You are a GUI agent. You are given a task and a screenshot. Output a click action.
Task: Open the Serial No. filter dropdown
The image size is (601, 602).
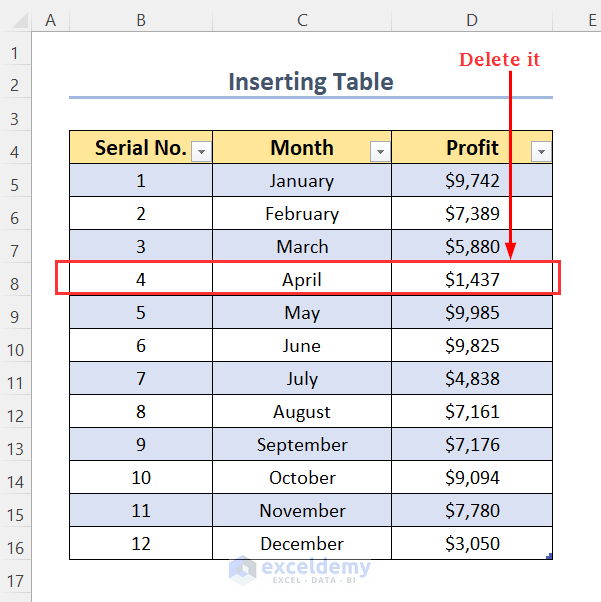[201, 152]
